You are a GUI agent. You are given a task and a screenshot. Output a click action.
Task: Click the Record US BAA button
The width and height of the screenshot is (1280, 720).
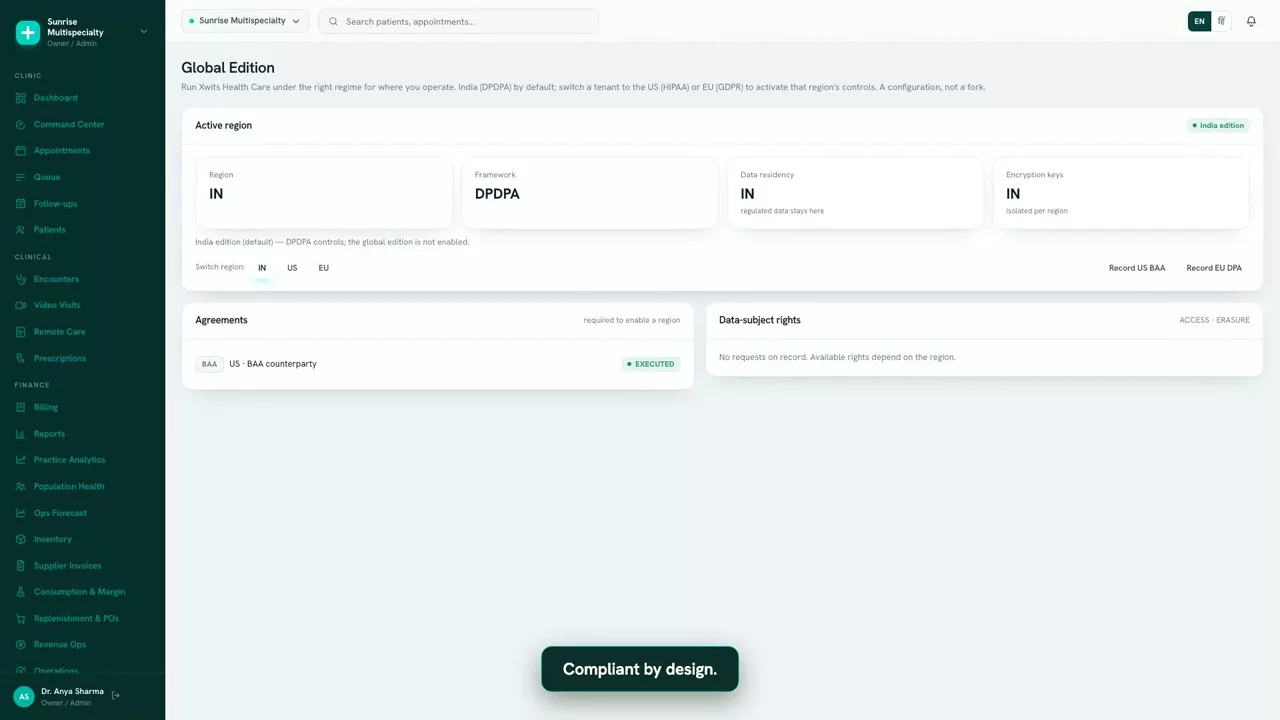coord(1137,268)
